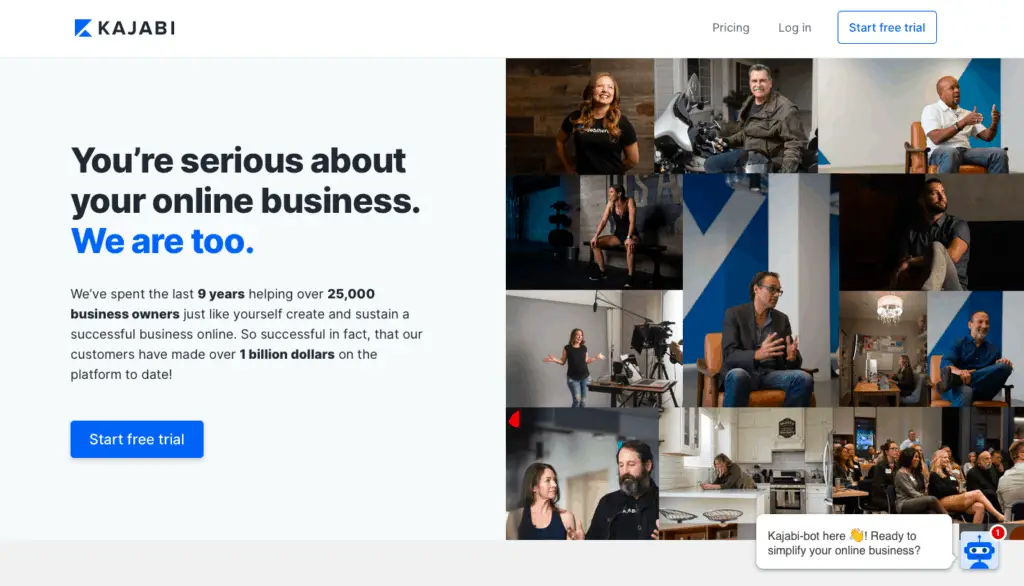
Task: Open the Kajabi-bot chat message bubble
Action: point(854,542)
